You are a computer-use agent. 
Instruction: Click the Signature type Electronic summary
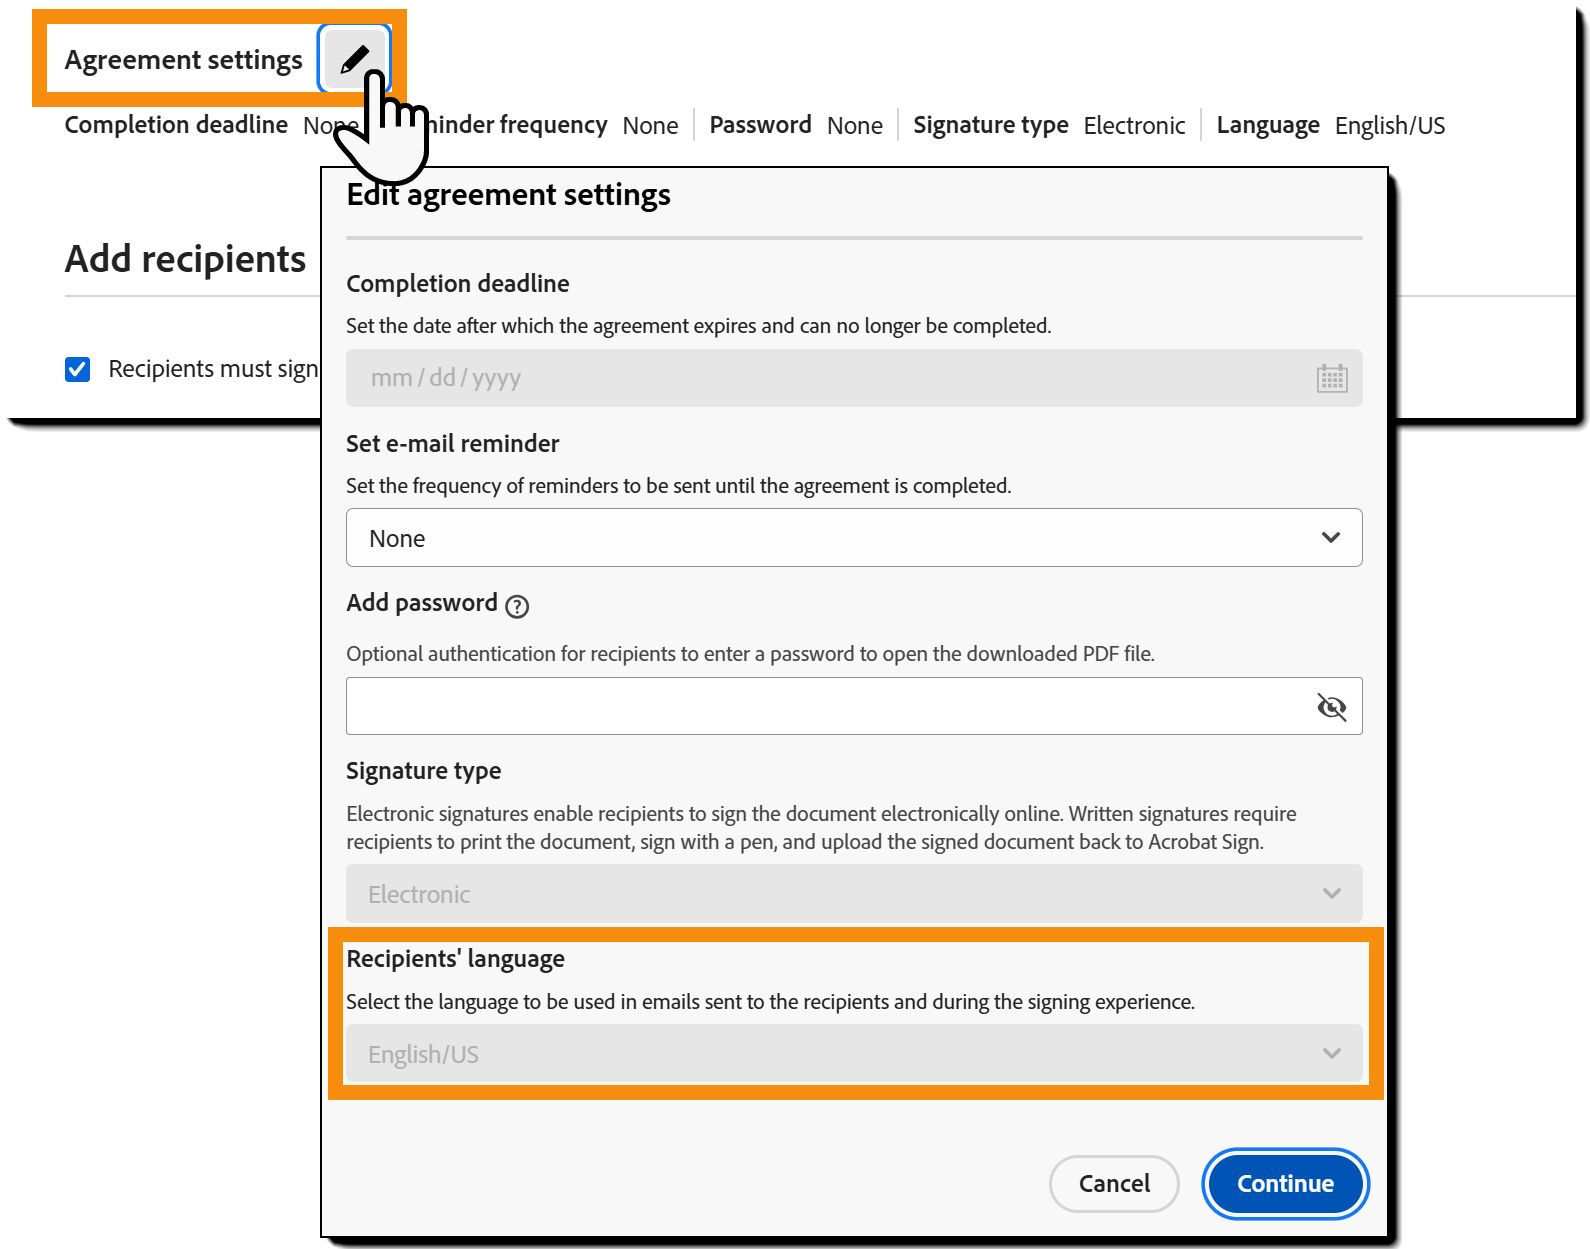(1048, 126)
